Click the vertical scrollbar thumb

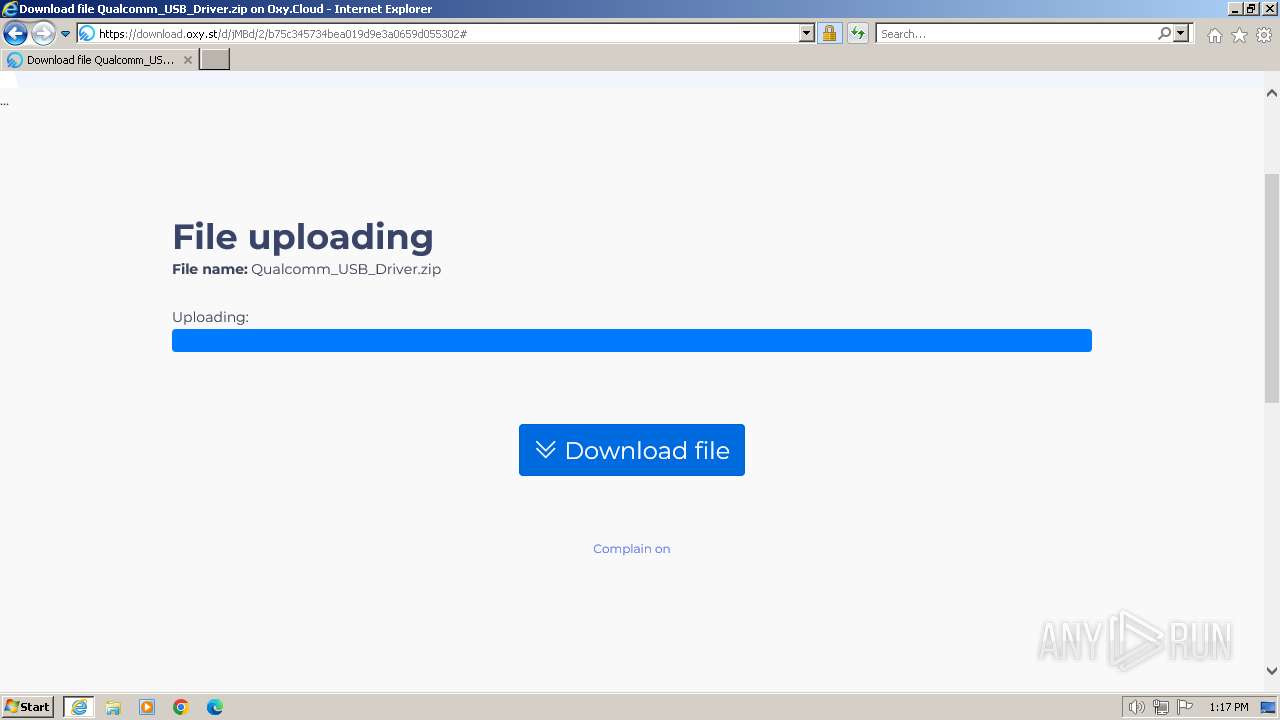click(x=1272, y=288)
